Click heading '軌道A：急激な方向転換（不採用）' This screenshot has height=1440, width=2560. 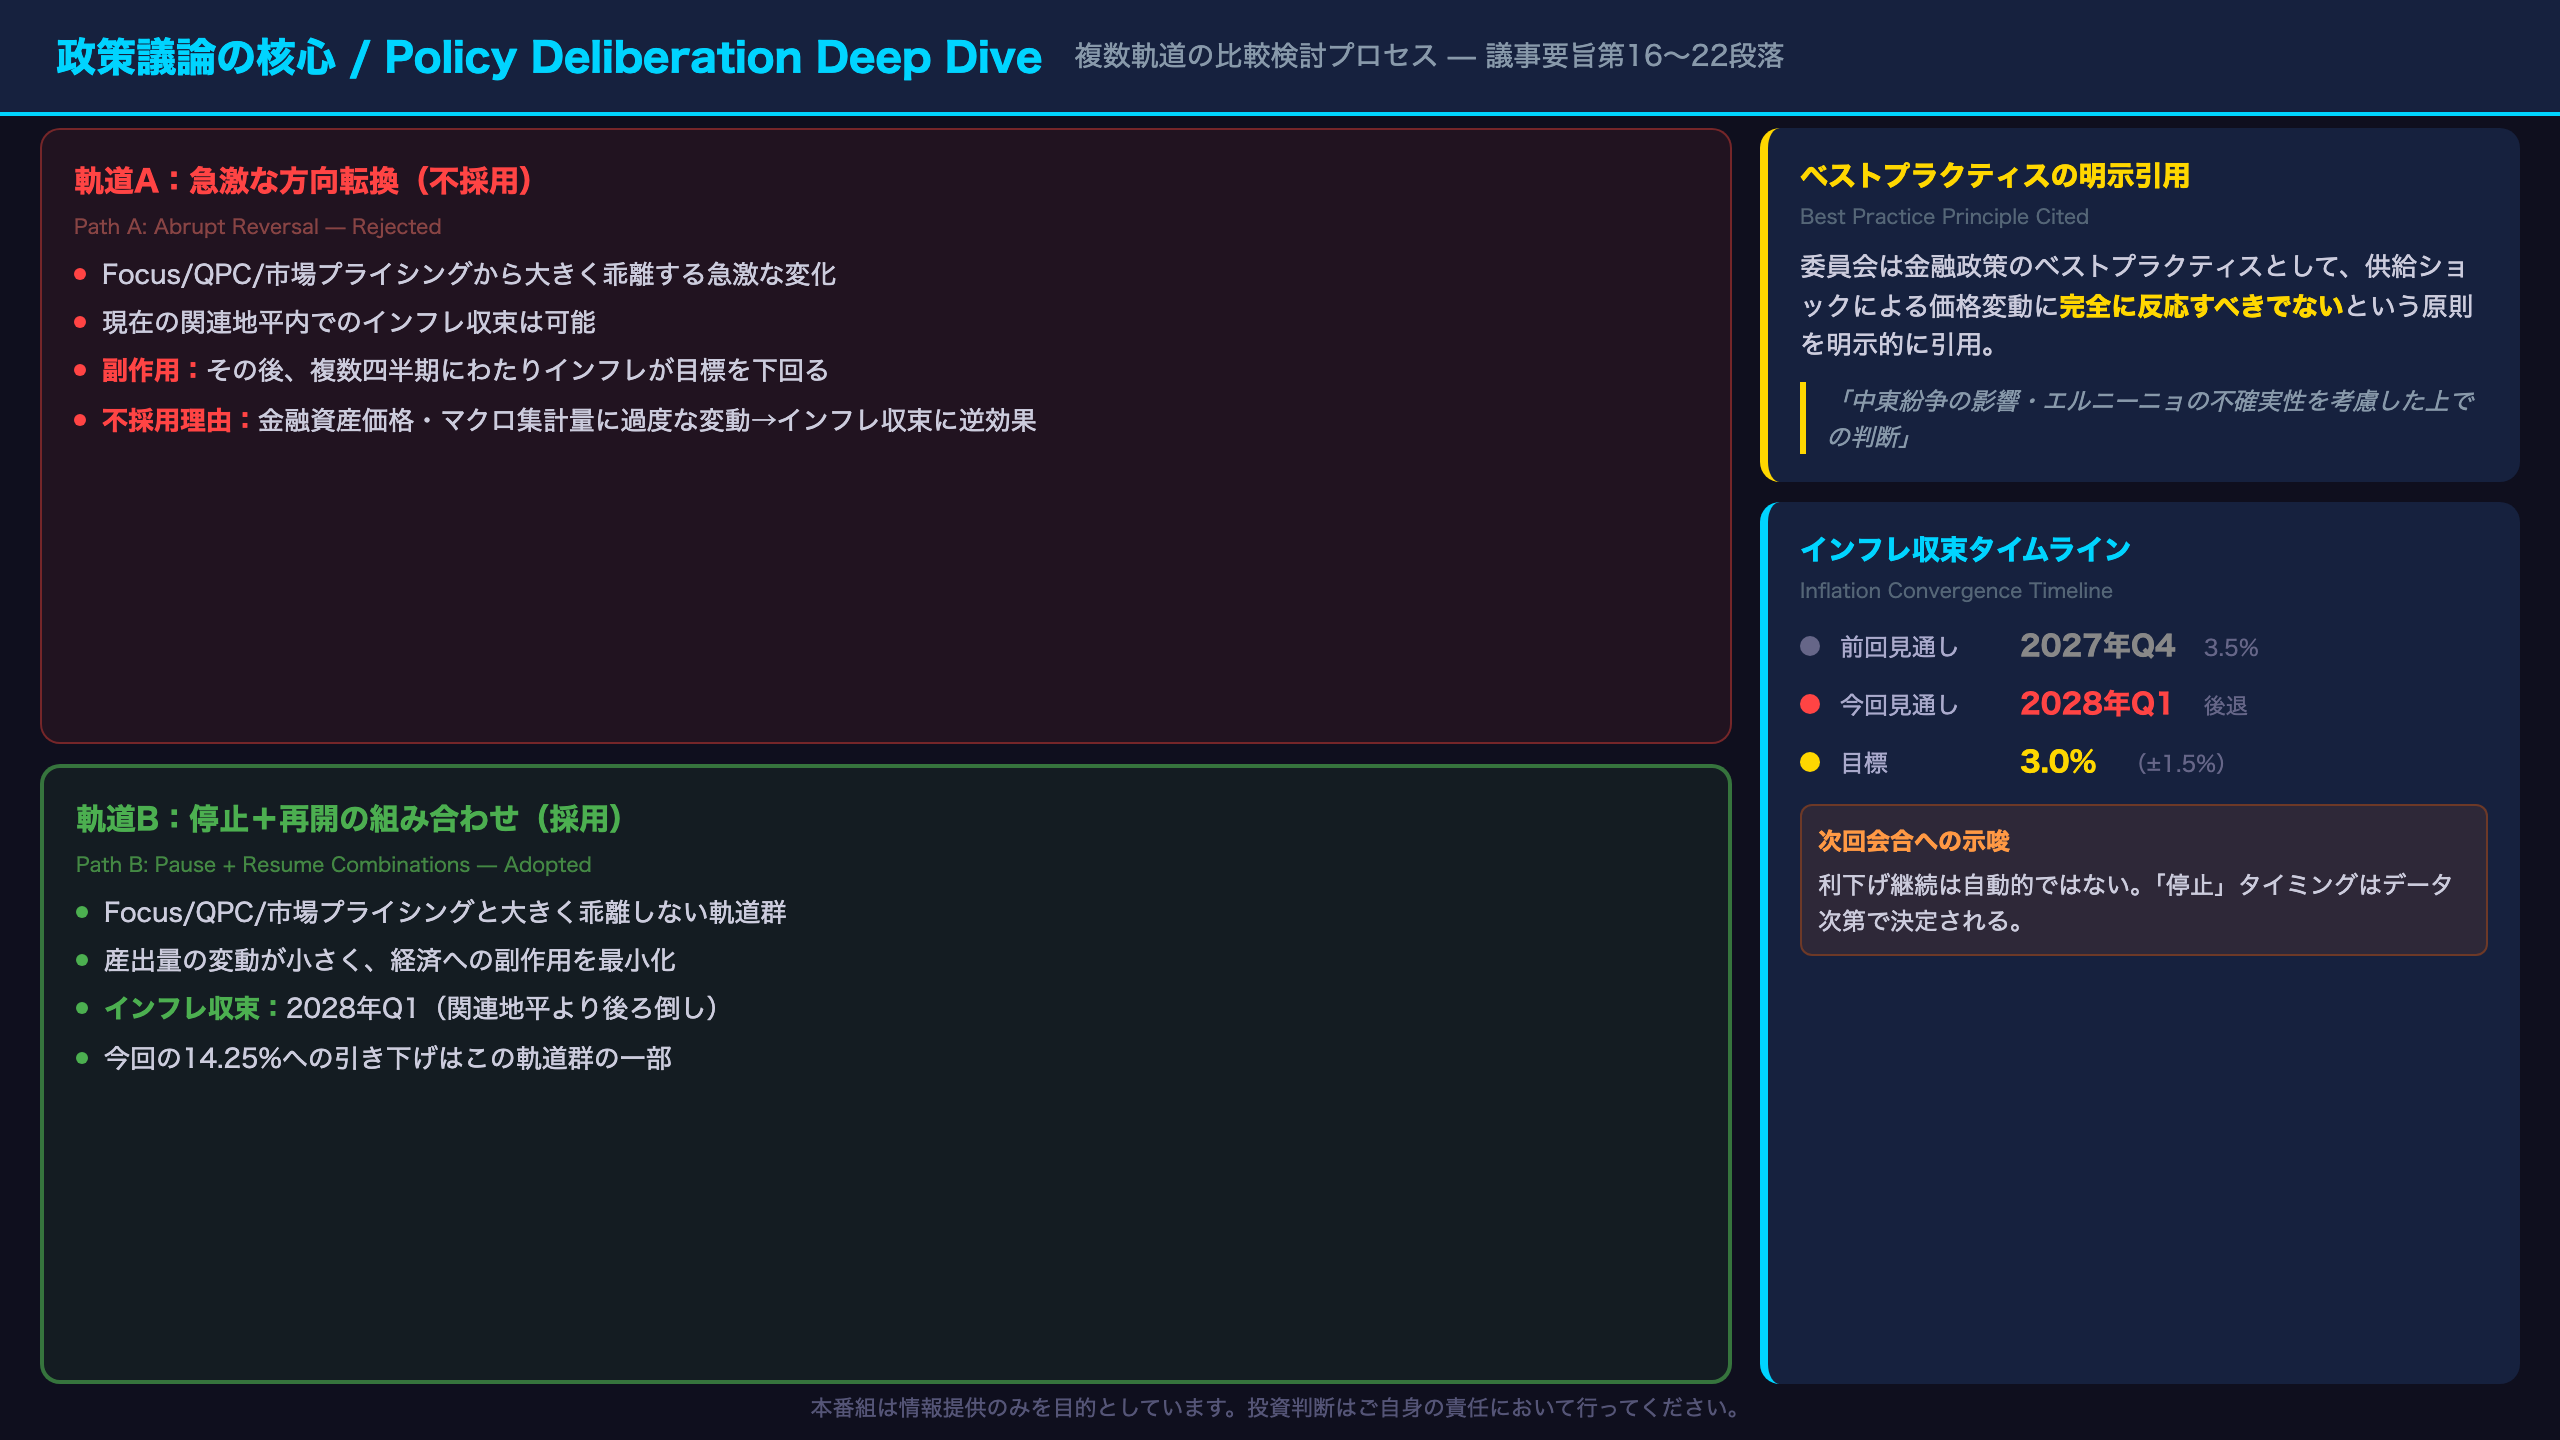click(303, 181)
